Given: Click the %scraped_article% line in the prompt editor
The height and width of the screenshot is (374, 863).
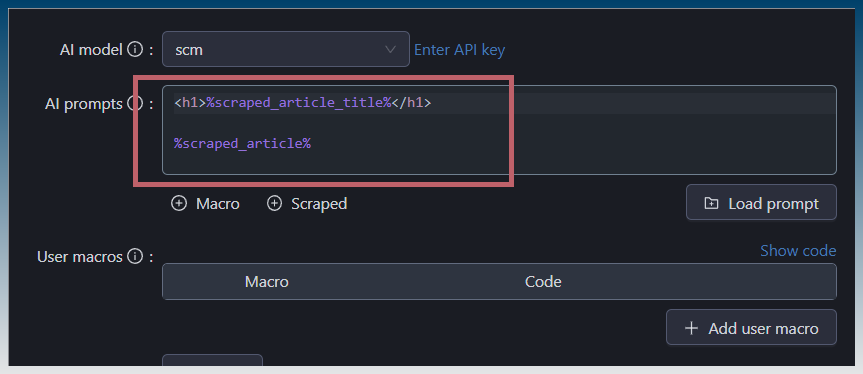Looking at the screenshot, I should pyautogui.click(x=243, y=144).
